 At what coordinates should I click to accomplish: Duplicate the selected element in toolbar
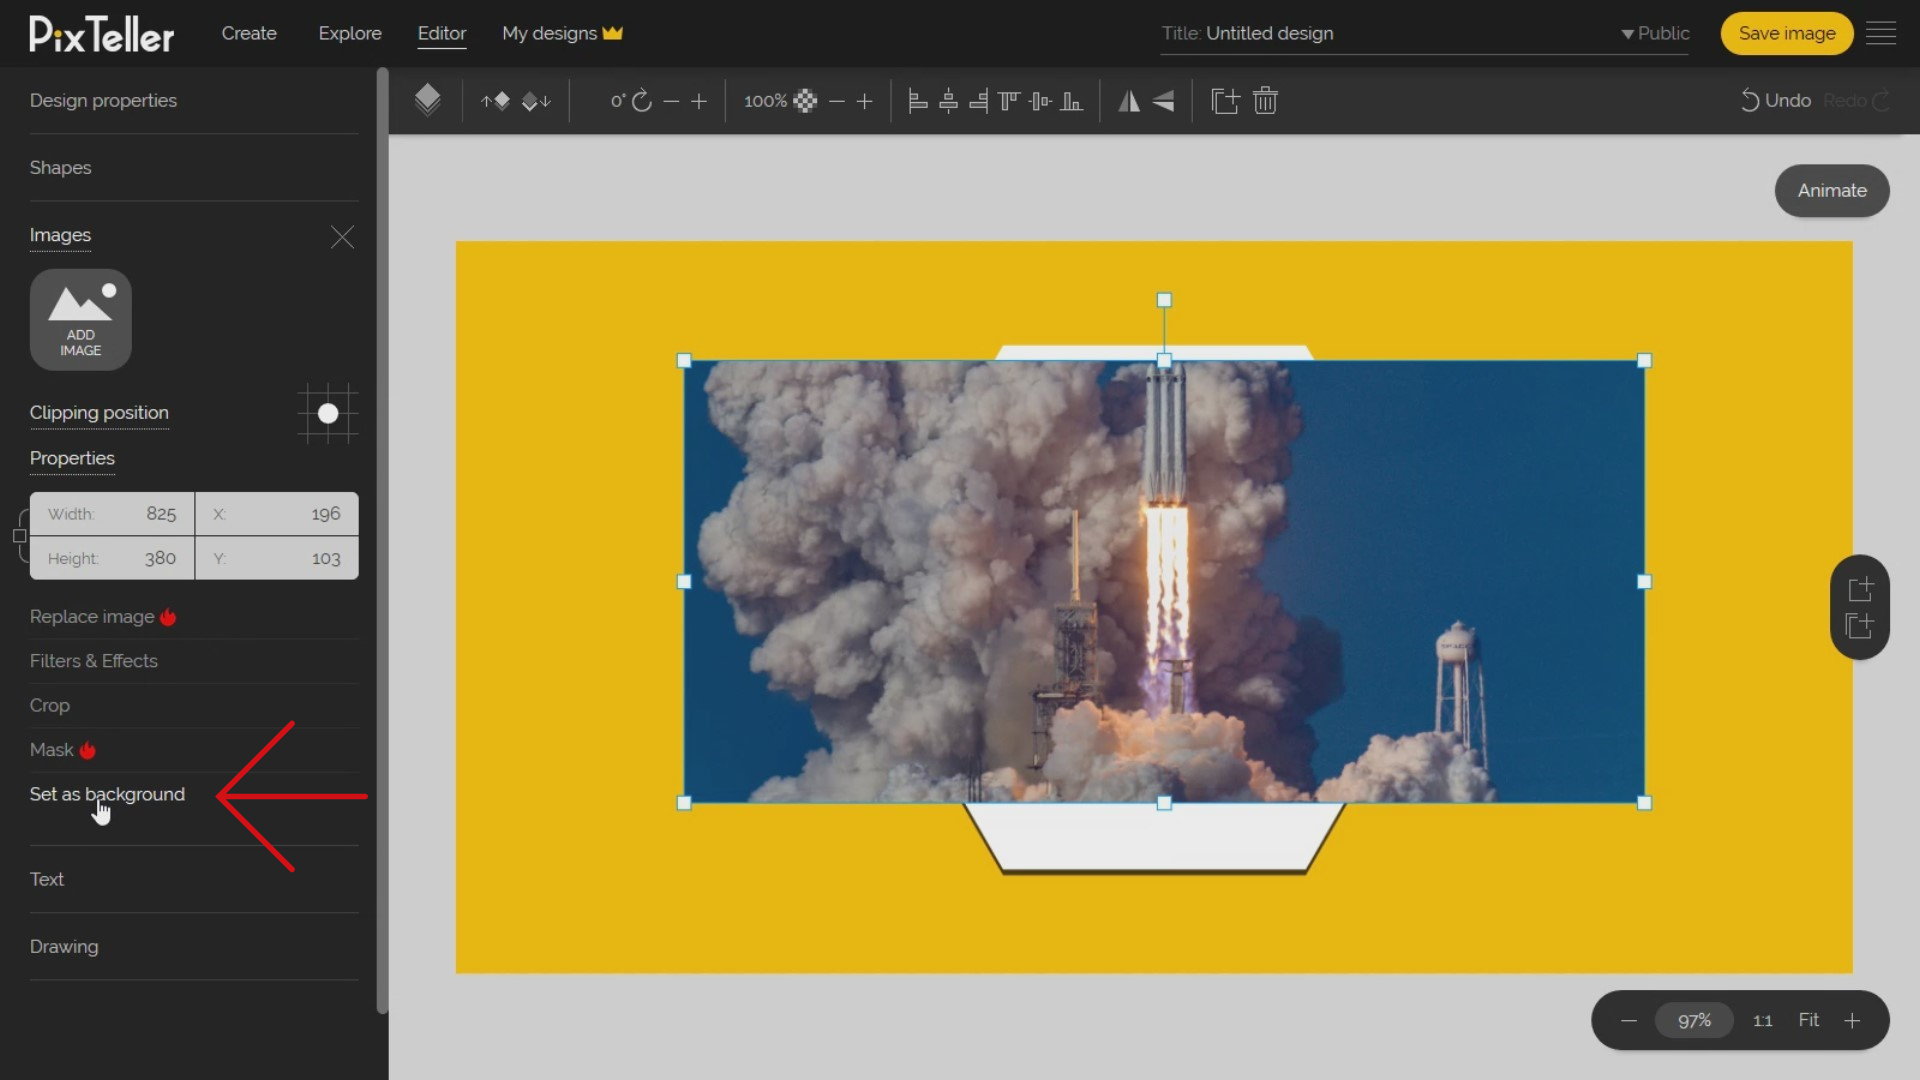1225,100
